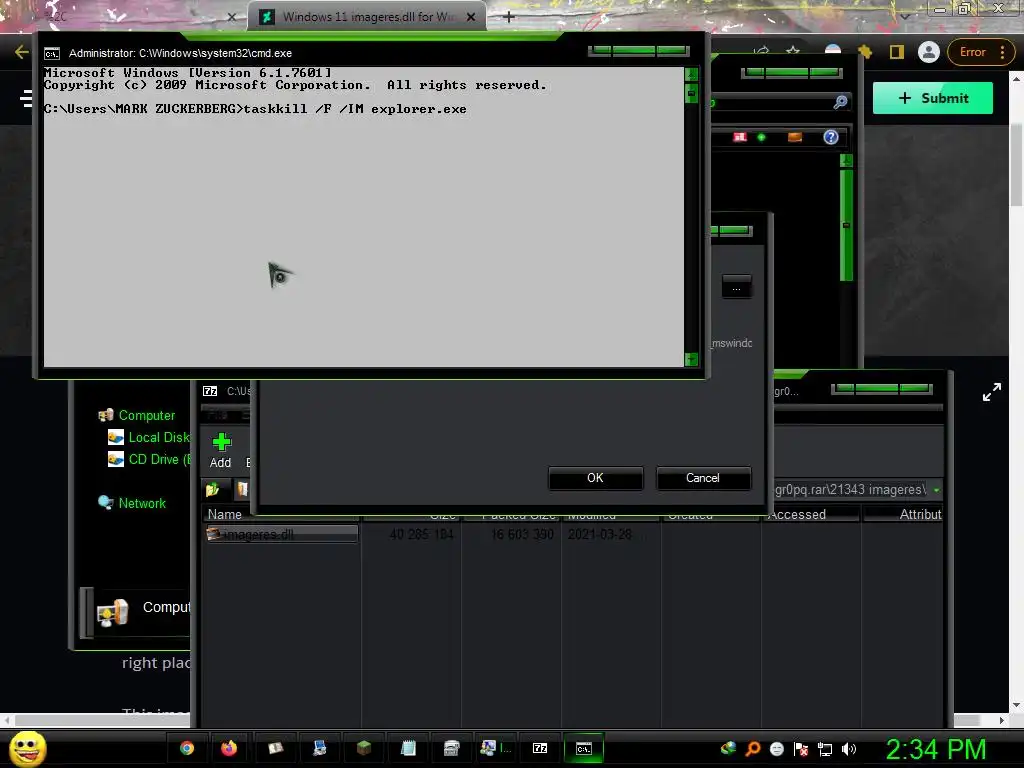Open the Chrome profile avatar
The image size is (1024, 768).
(928, 52)
